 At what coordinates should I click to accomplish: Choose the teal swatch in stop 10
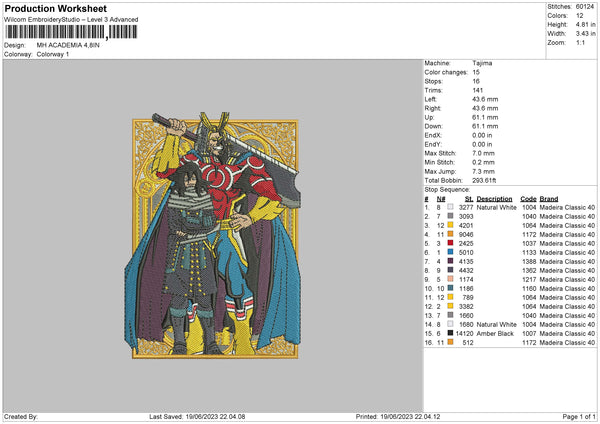click(x=452, y=288)
